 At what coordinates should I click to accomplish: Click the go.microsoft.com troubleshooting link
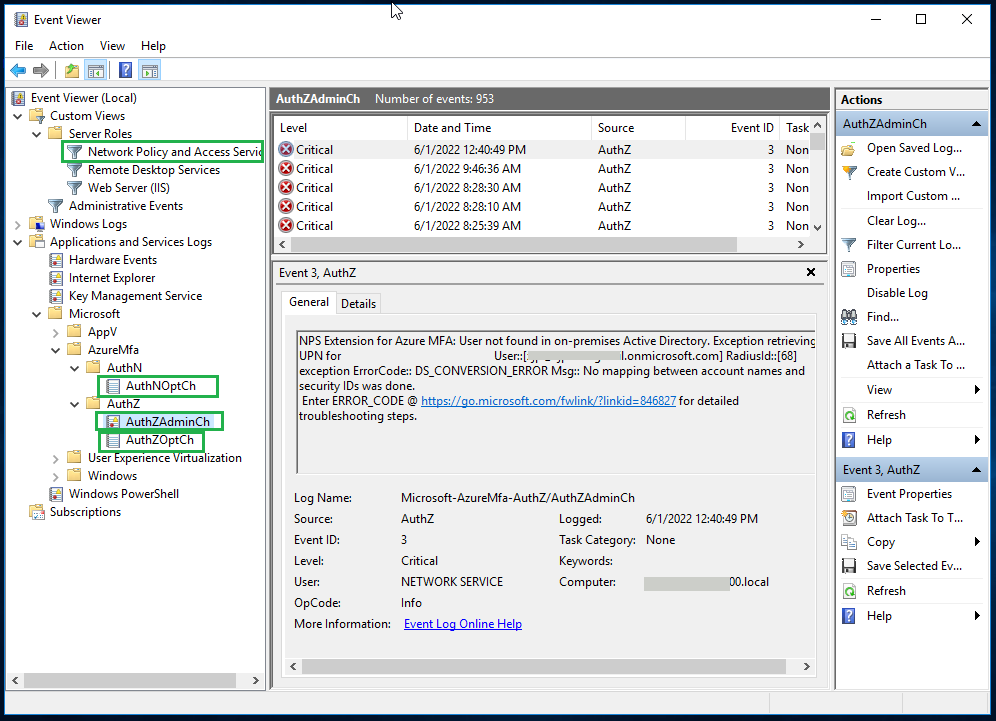pyautogui.click(x=548, y=400)
